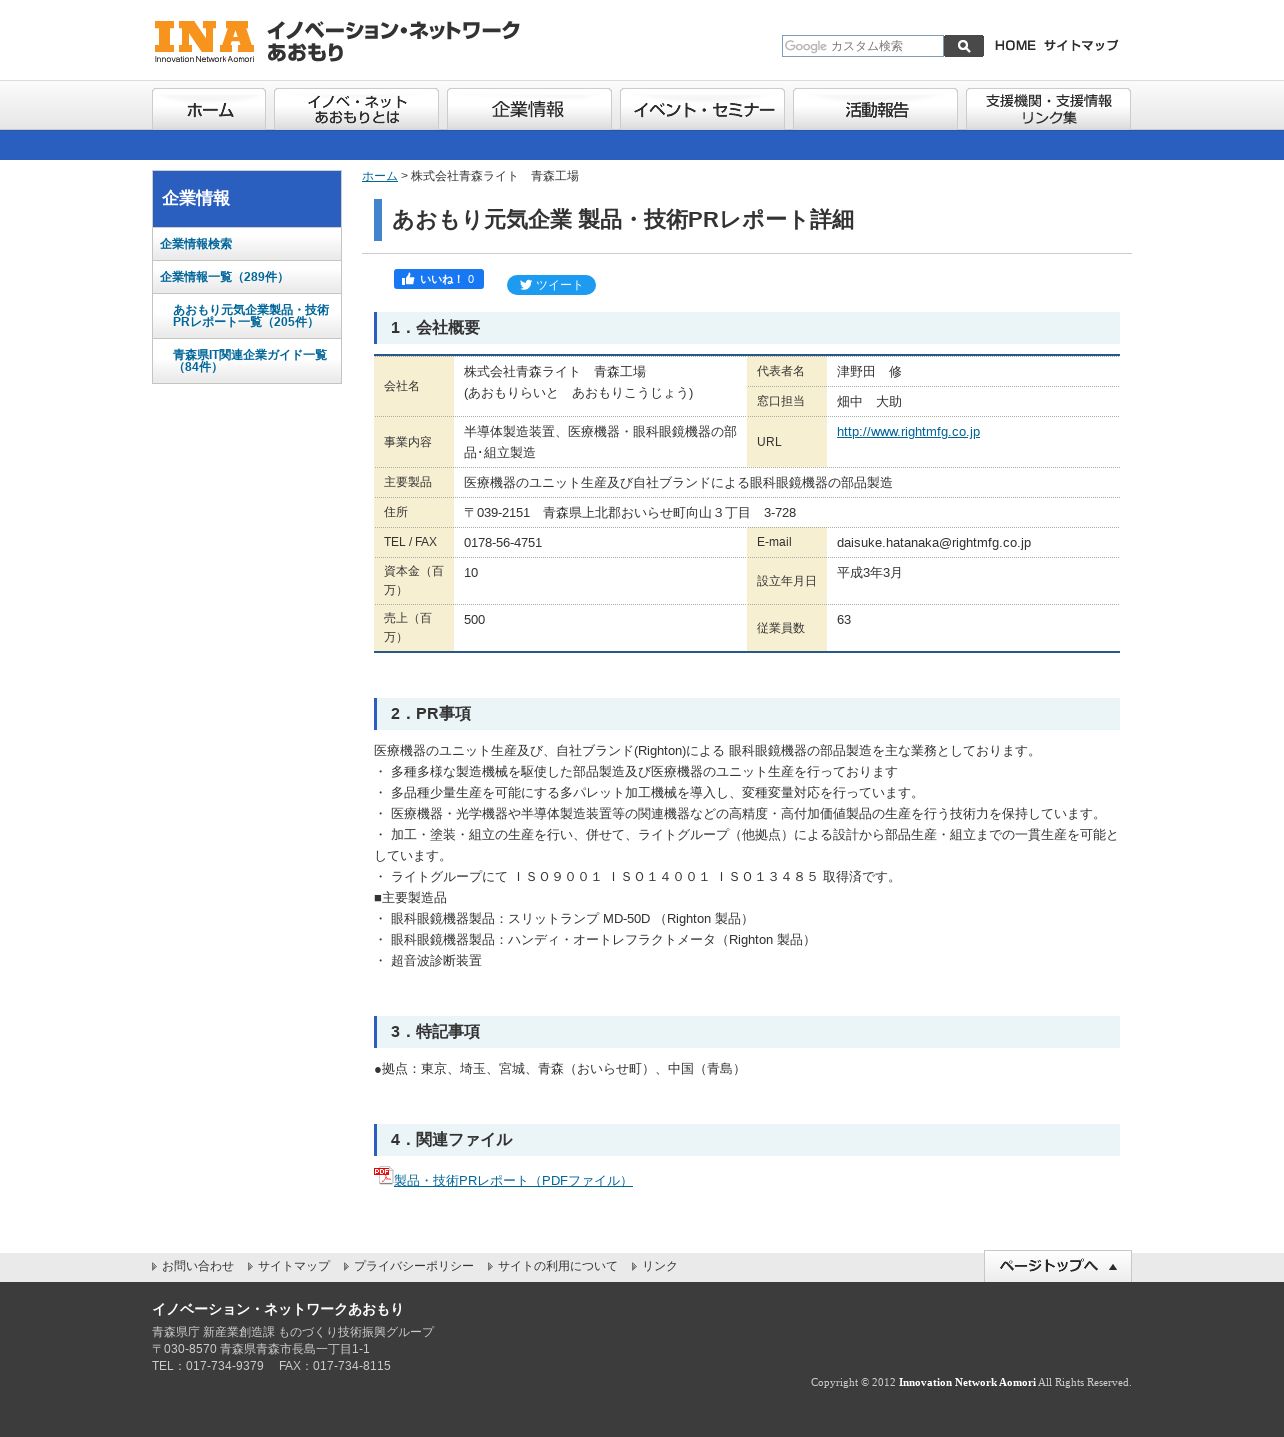Click the phone number 0178-56-4751

[503, 543]
